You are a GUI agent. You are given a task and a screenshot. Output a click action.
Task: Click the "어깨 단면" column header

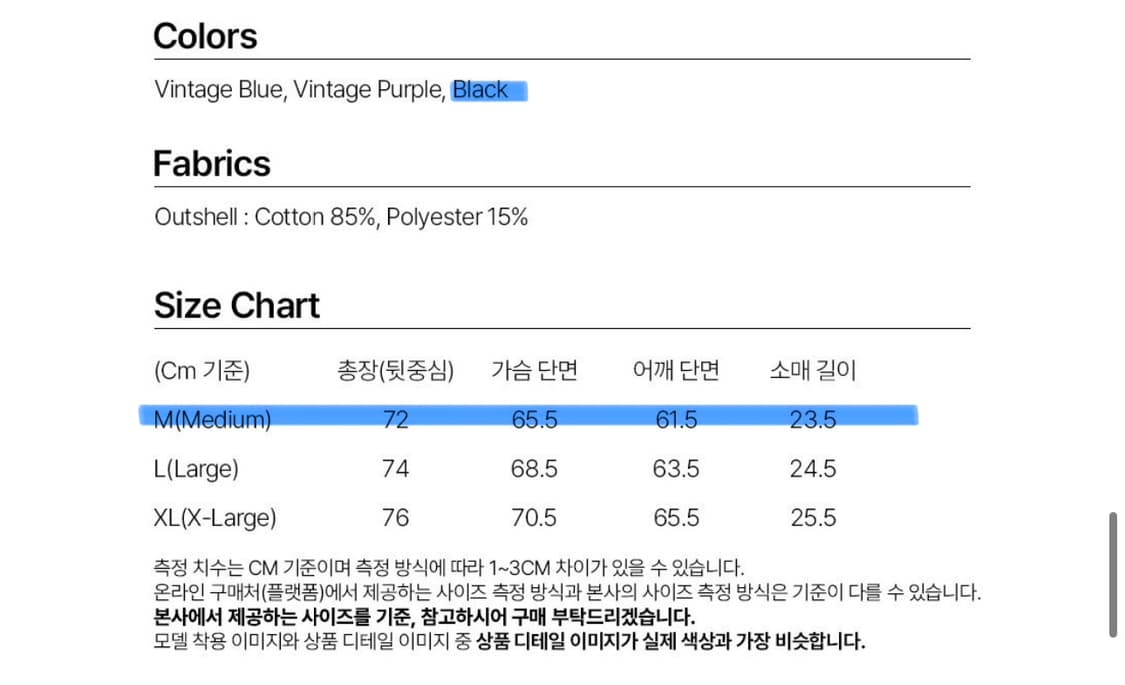pyautogui.click(x=676, y=371)
